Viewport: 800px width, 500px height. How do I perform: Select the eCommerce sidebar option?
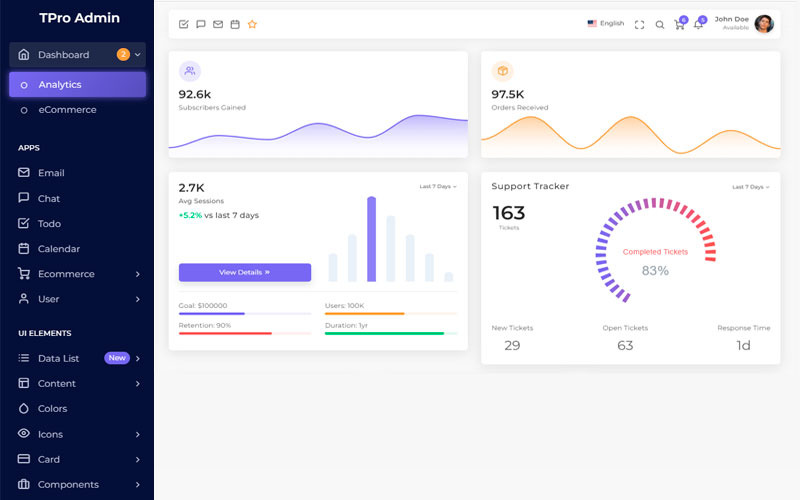point(67,110)
